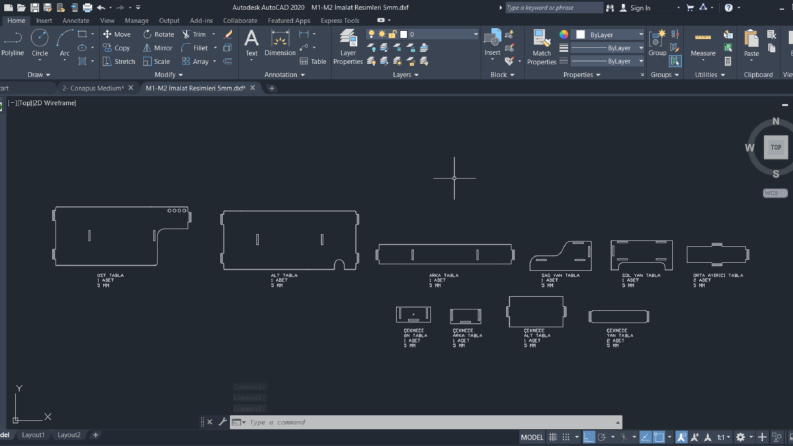Viewport: 793px width, 446px height.
Task: Expand the Modify panel options
Action: click(x=168, y=74)
